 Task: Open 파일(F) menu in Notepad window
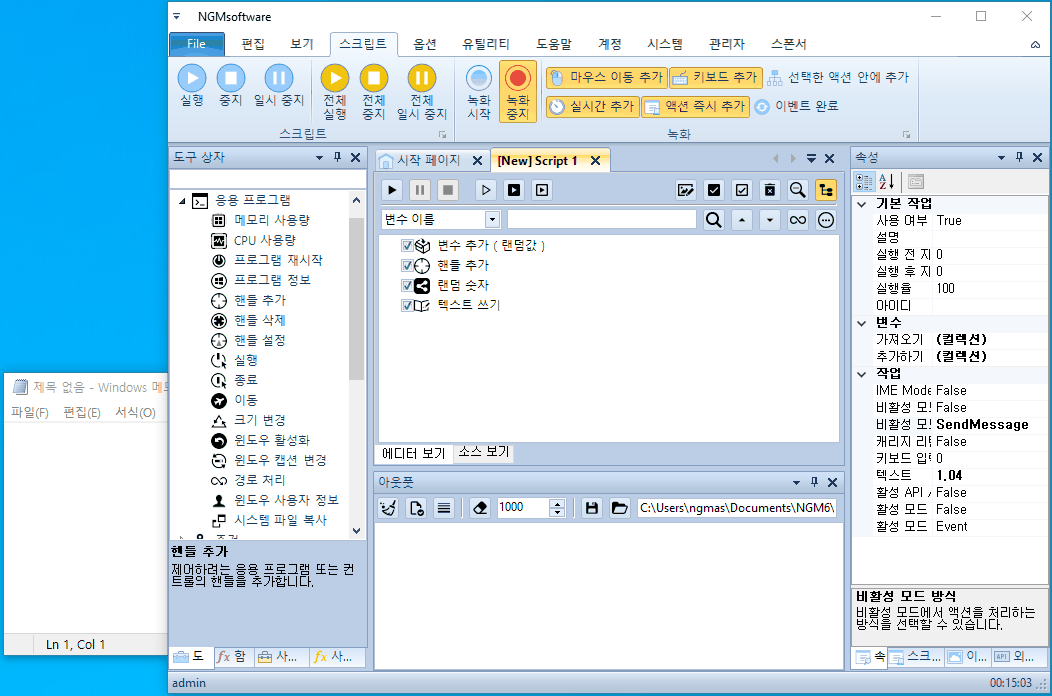[30, 413]
